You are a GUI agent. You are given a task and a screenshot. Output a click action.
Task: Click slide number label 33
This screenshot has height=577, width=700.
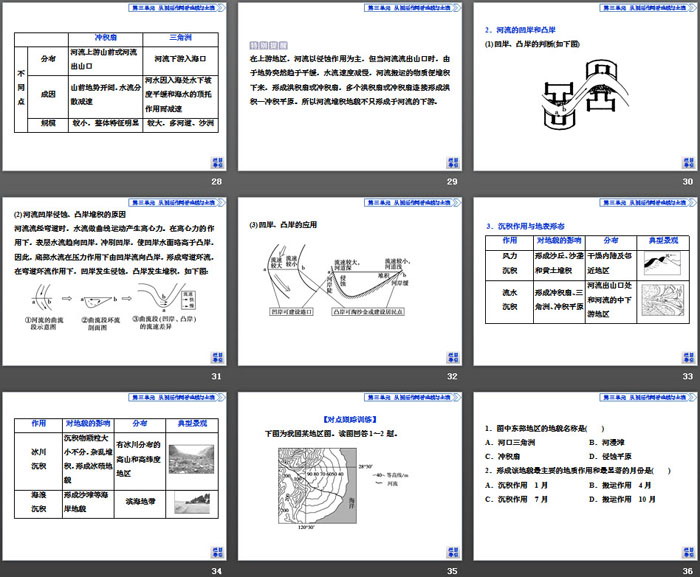pos(688,376)
